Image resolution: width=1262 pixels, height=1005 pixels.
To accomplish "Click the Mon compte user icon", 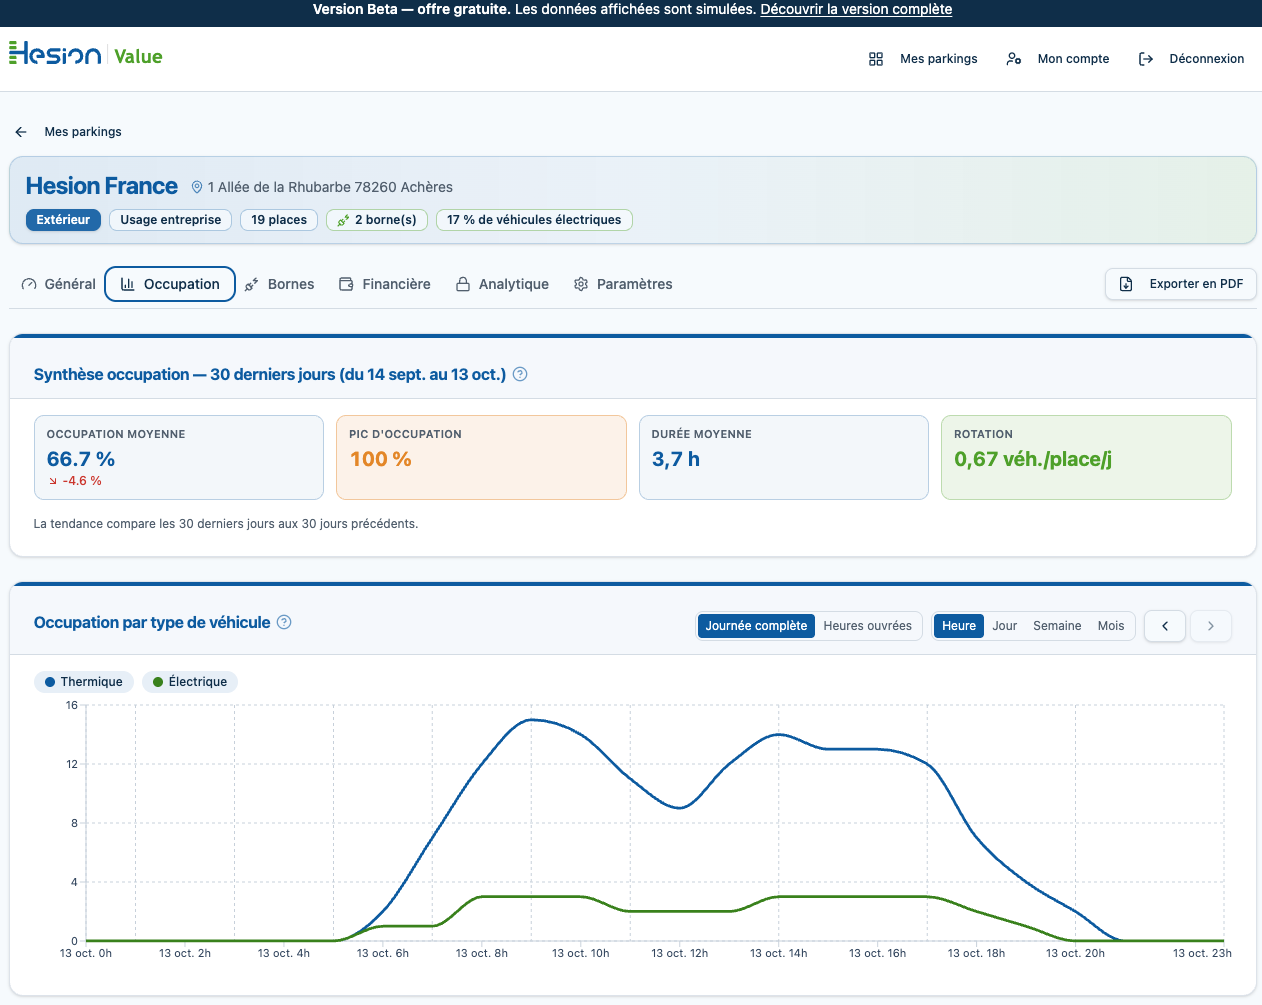I will 1014,59.
